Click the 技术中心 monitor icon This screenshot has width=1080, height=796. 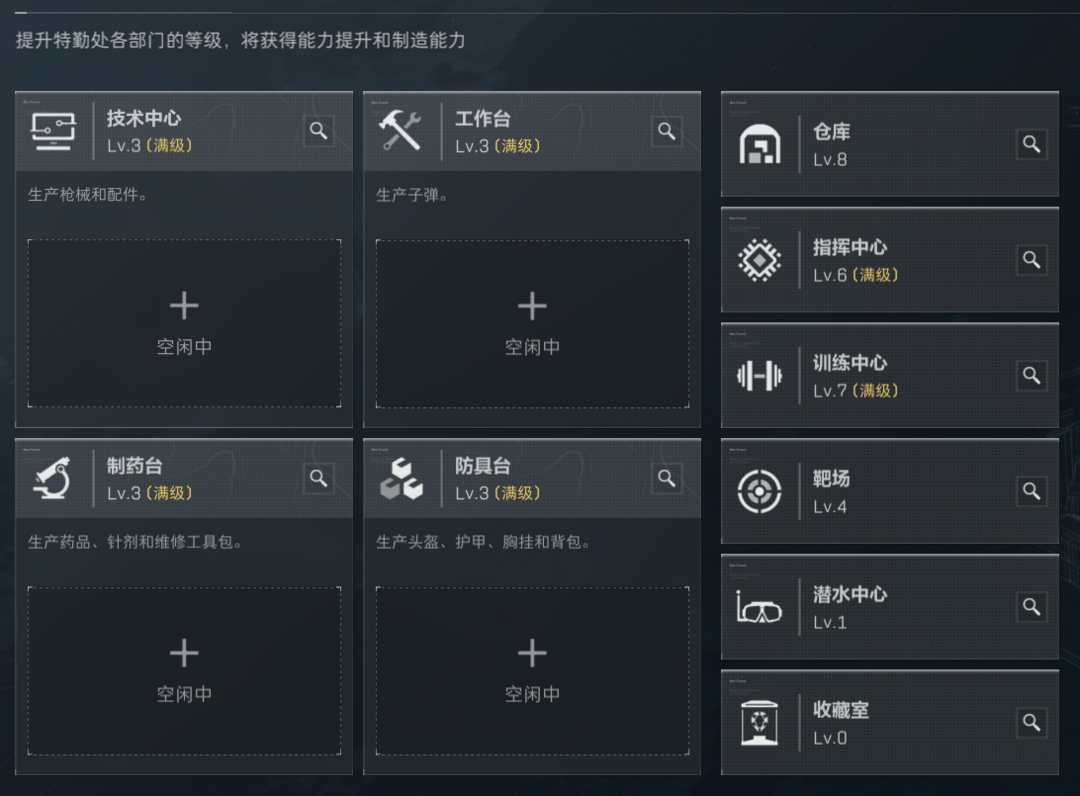[53, 131]
